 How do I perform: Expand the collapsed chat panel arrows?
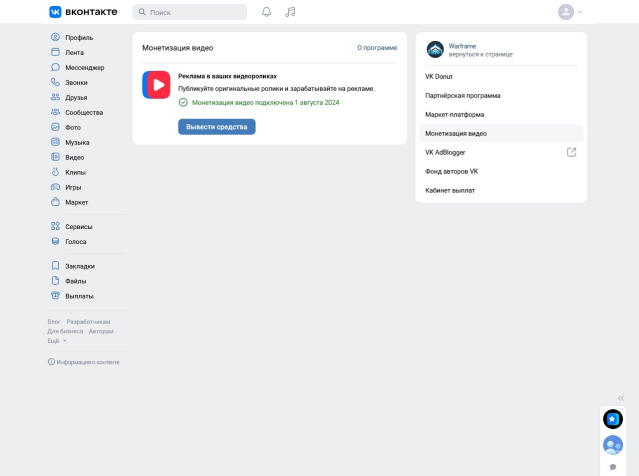(x=621, y=397)
